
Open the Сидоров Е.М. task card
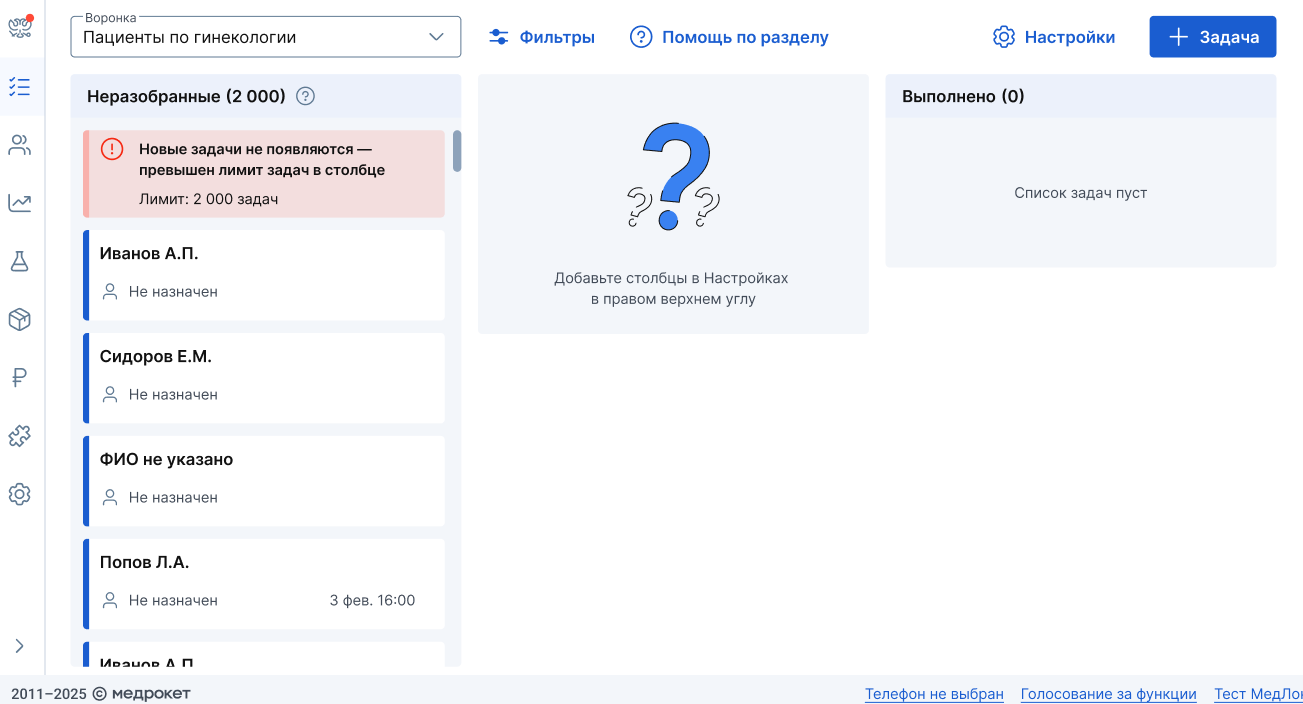point(265,377)
